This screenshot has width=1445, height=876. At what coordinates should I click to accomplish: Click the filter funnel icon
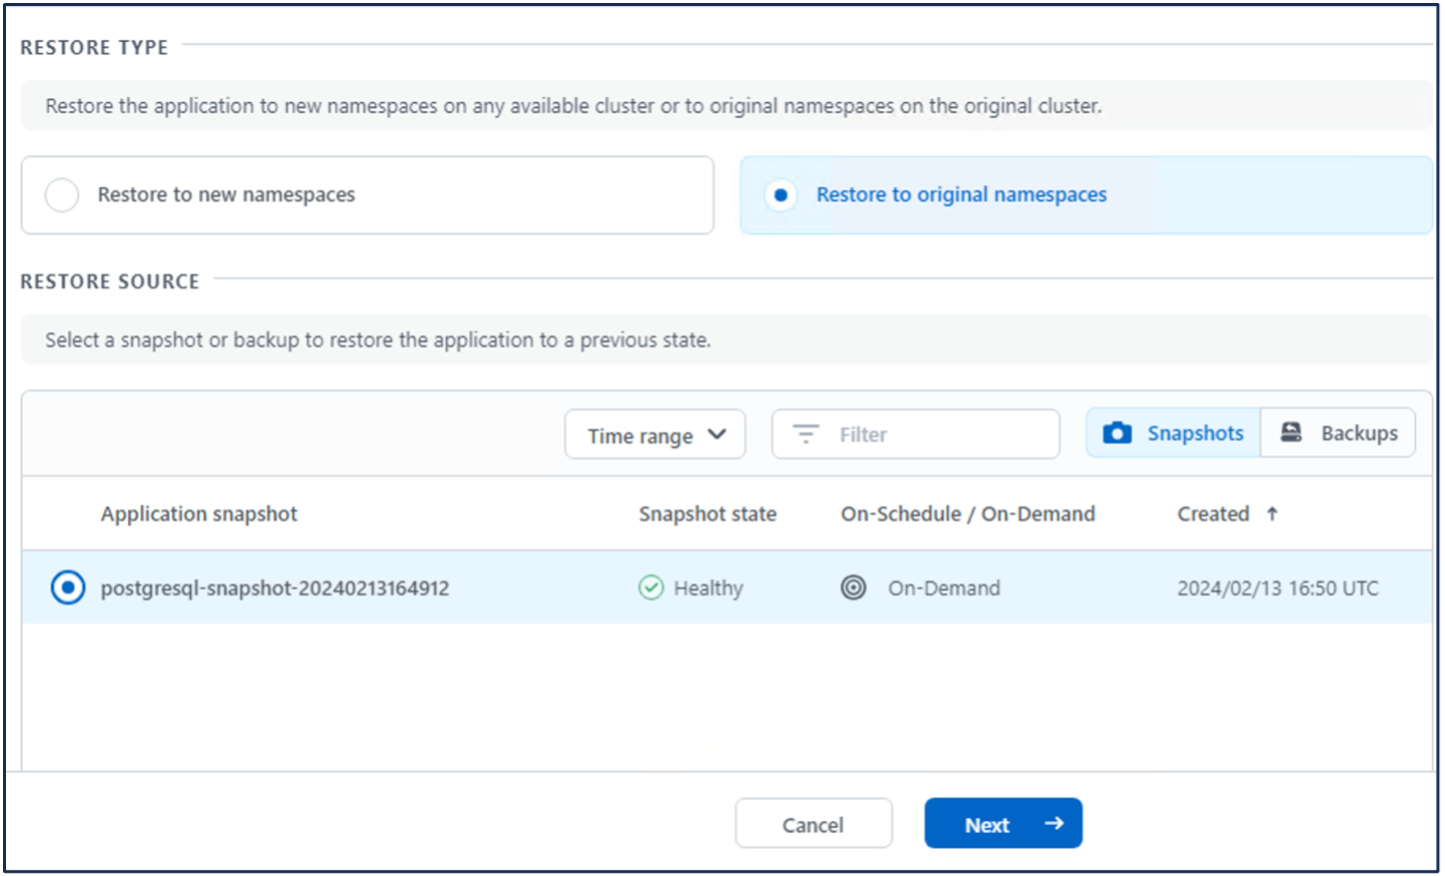tap(805, 434)
